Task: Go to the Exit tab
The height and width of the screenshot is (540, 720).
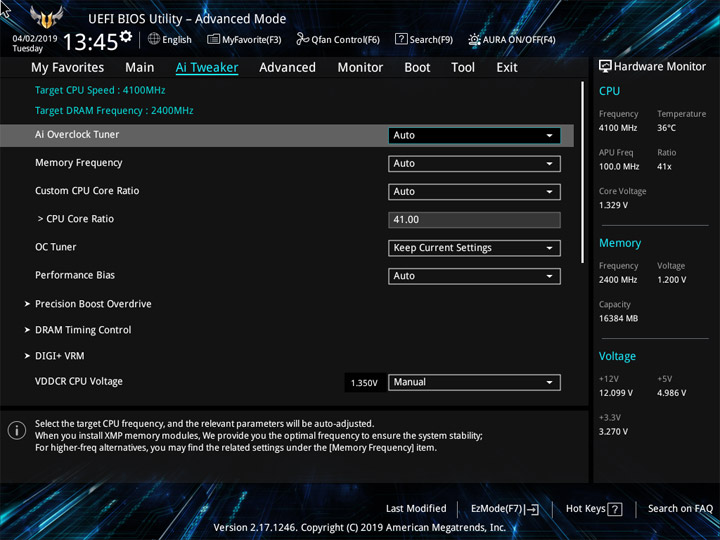Action: tap(507, 68)
